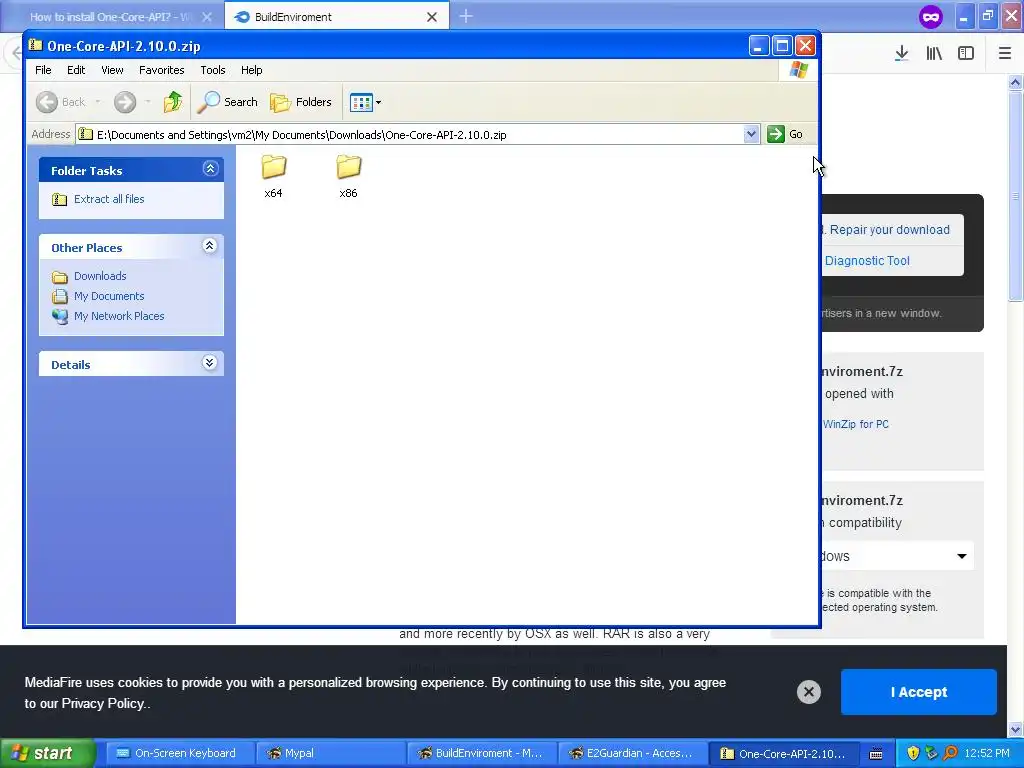Switch to On-Screen Keyboard in taskbar
This screenshot has width=1024, height=768.
point(179,753)
